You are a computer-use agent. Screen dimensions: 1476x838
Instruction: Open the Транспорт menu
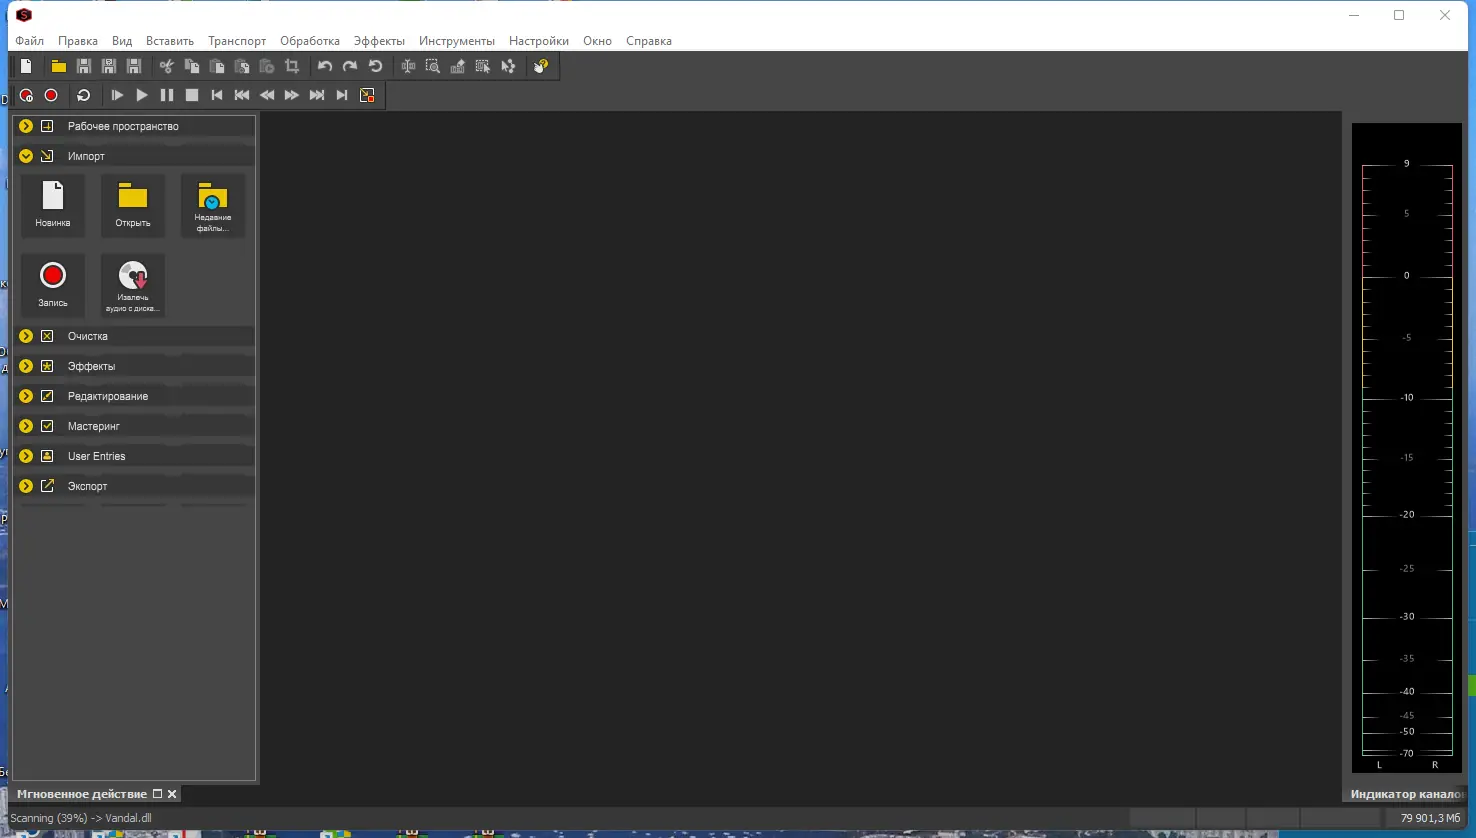pyautogui.click(x=237, y=41)
